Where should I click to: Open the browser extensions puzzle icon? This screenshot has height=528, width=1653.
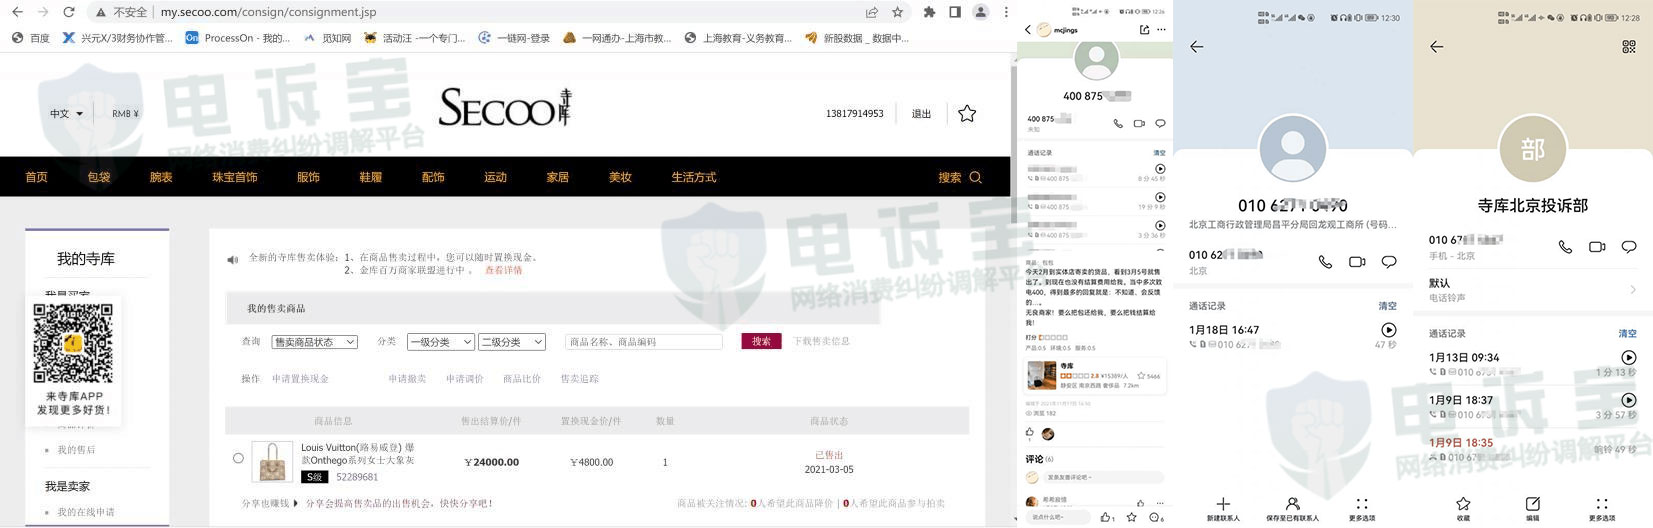[929, 12]
